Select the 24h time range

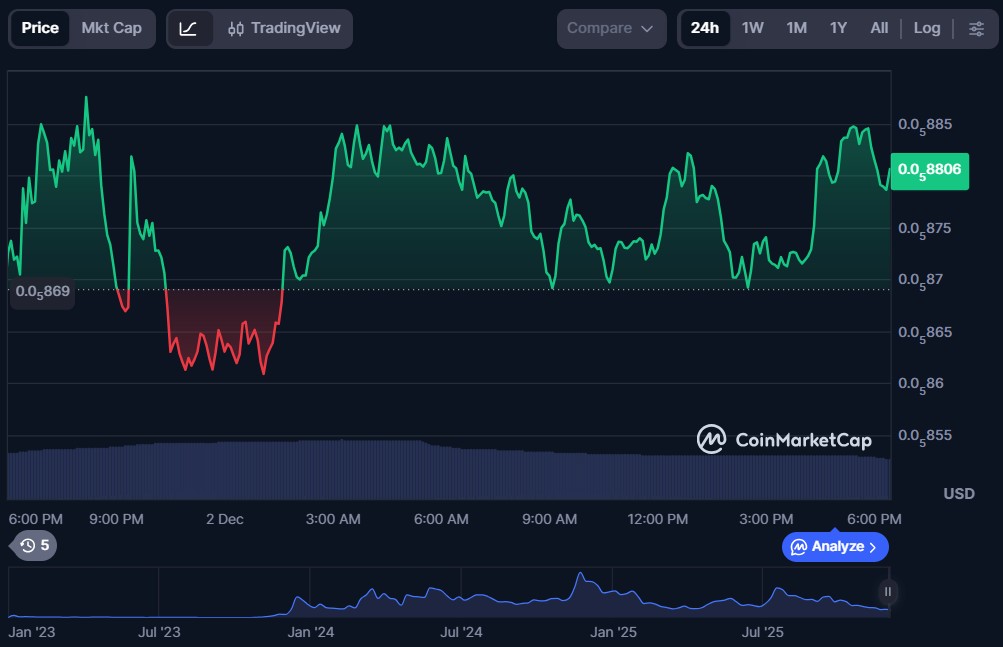pos(705,28)
